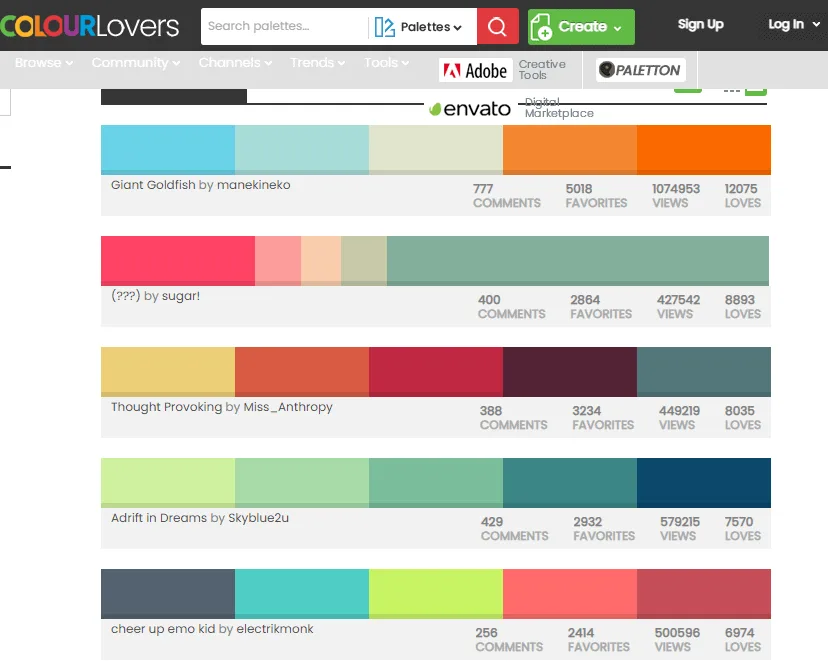Screen dimensions: 828x667
Task: Click the Create document plus icon
Action: (541, 27)
